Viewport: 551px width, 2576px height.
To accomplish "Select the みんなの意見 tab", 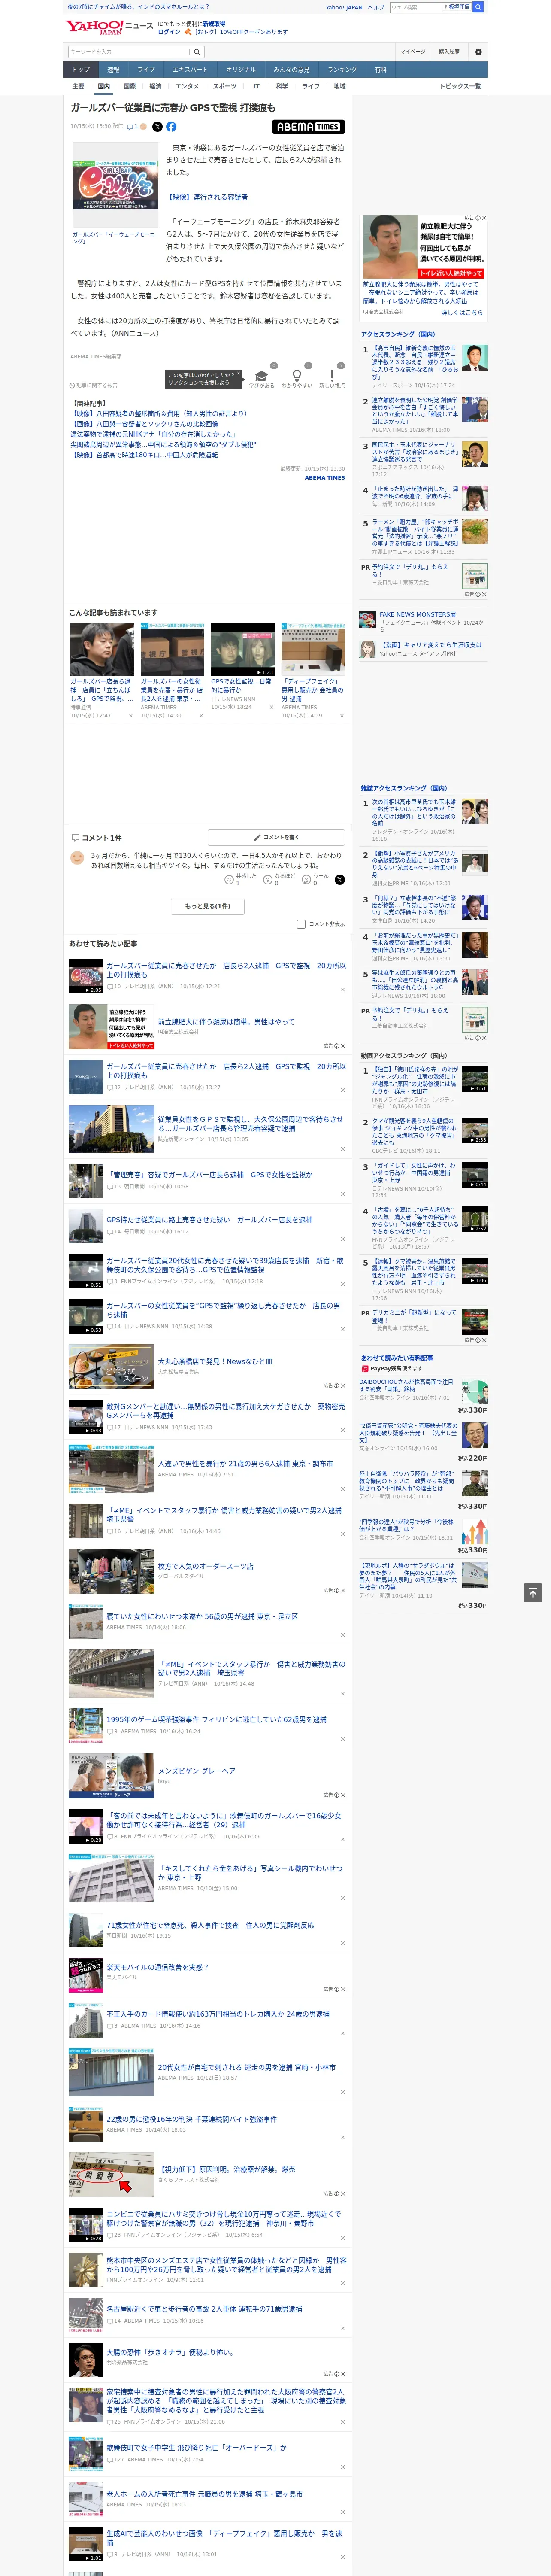I will [291, 70].
